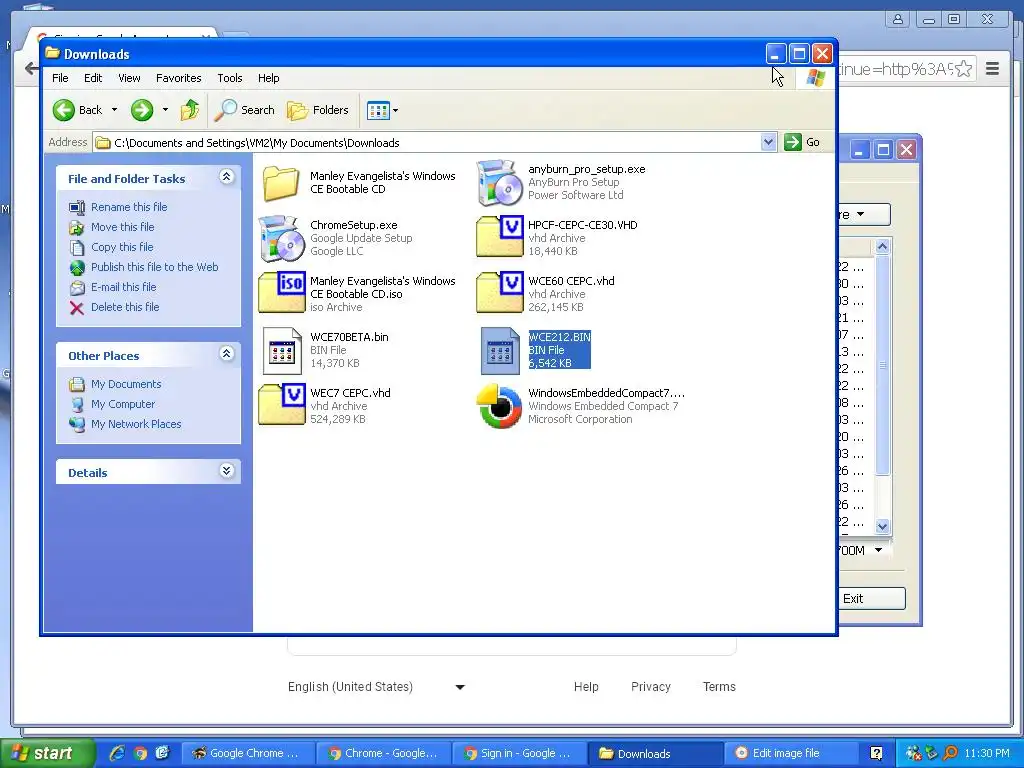Click the green Forward arrow button
Image resolution: width=1024 pixels, height=768 pixels.
point(142,110)
